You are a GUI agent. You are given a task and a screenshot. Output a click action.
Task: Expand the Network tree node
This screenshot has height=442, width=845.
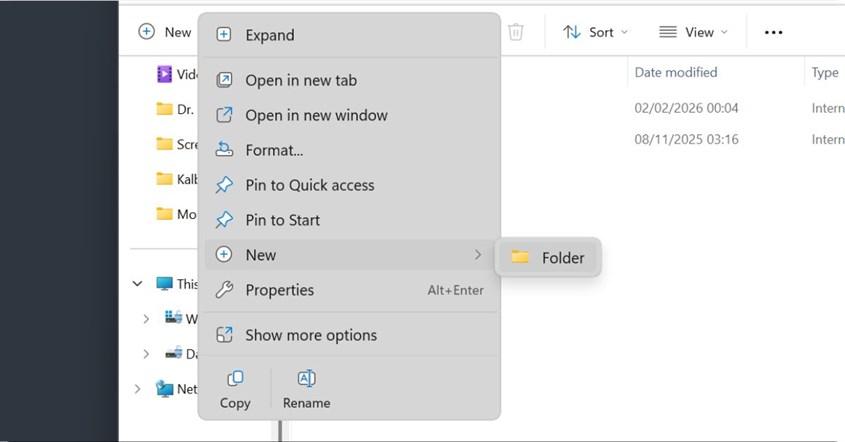(x=138, y=389)
